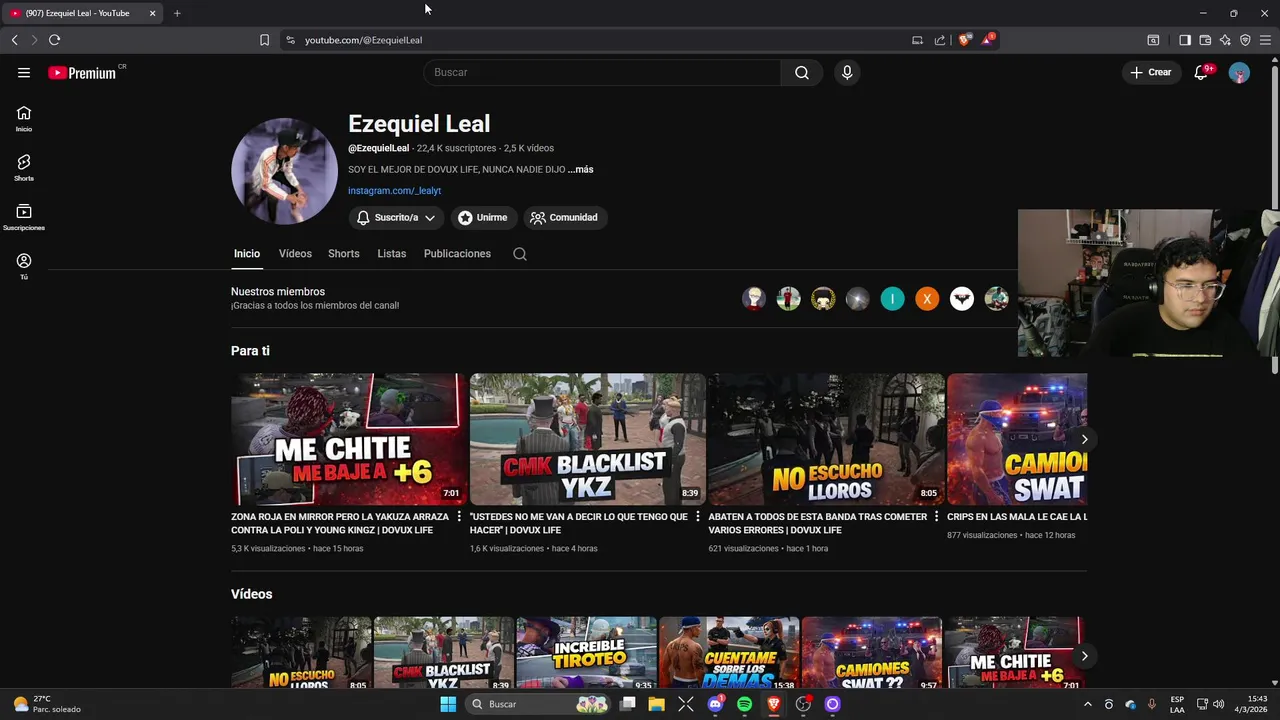Image resolution: width=1280 pixels, height=720 pixels.
Task: Open options for Ustedes No Me Van video
Action: pyautogui.click(x=698, y=517)
